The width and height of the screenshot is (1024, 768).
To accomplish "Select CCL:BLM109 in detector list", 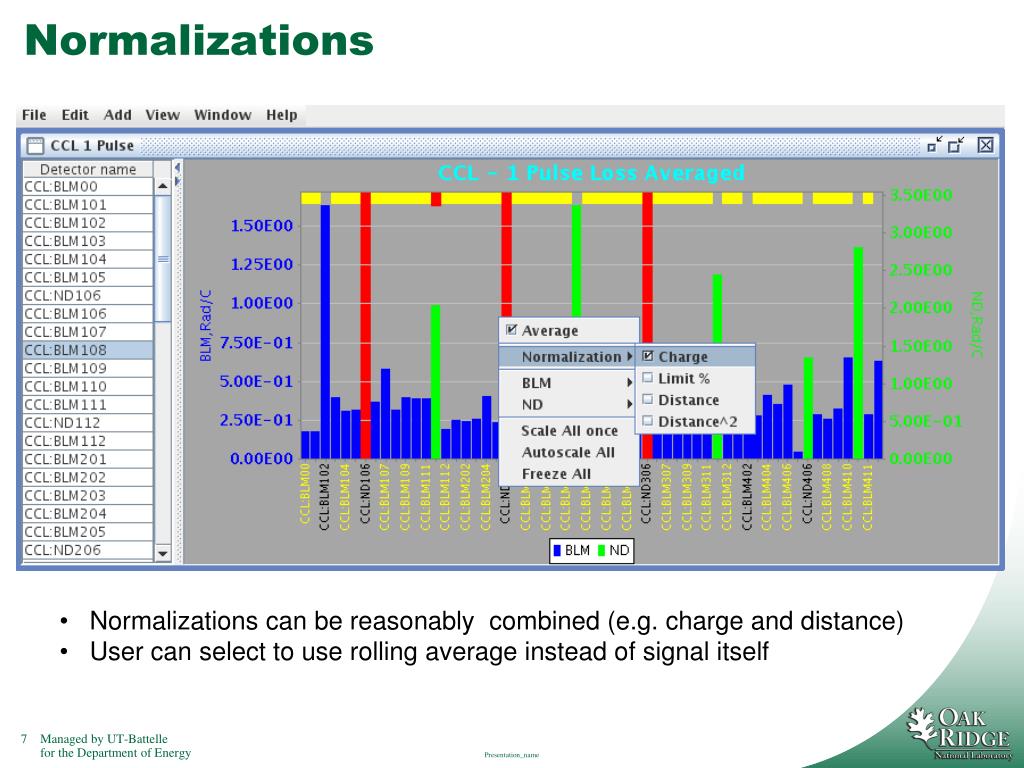I will pyautogui.click(x=88, y=368).
